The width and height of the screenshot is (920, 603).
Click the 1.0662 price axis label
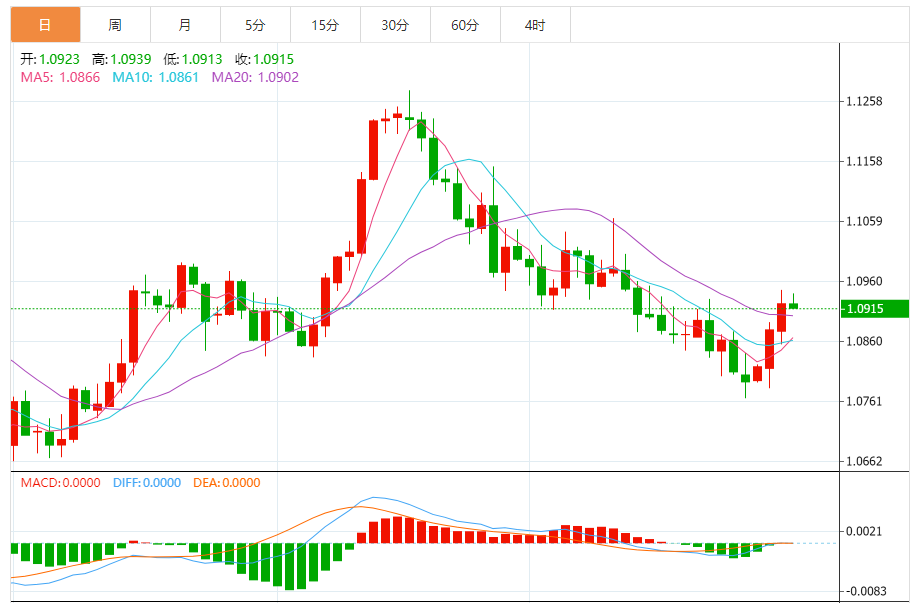864,461
